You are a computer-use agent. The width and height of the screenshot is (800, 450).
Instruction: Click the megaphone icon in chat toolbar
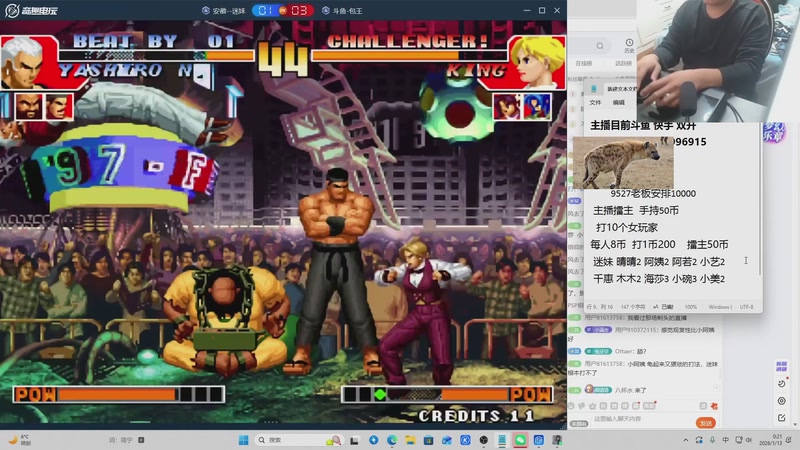[582, 406]
